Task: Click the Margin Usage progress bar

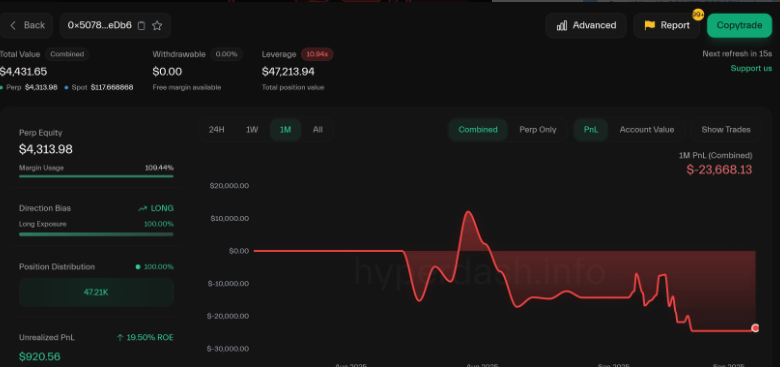Action: 97,176
